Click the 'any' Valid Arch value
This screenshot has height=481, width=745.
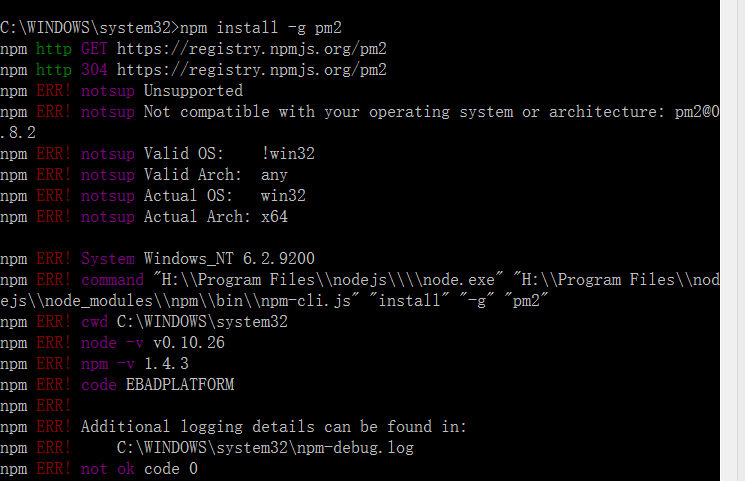274,175
